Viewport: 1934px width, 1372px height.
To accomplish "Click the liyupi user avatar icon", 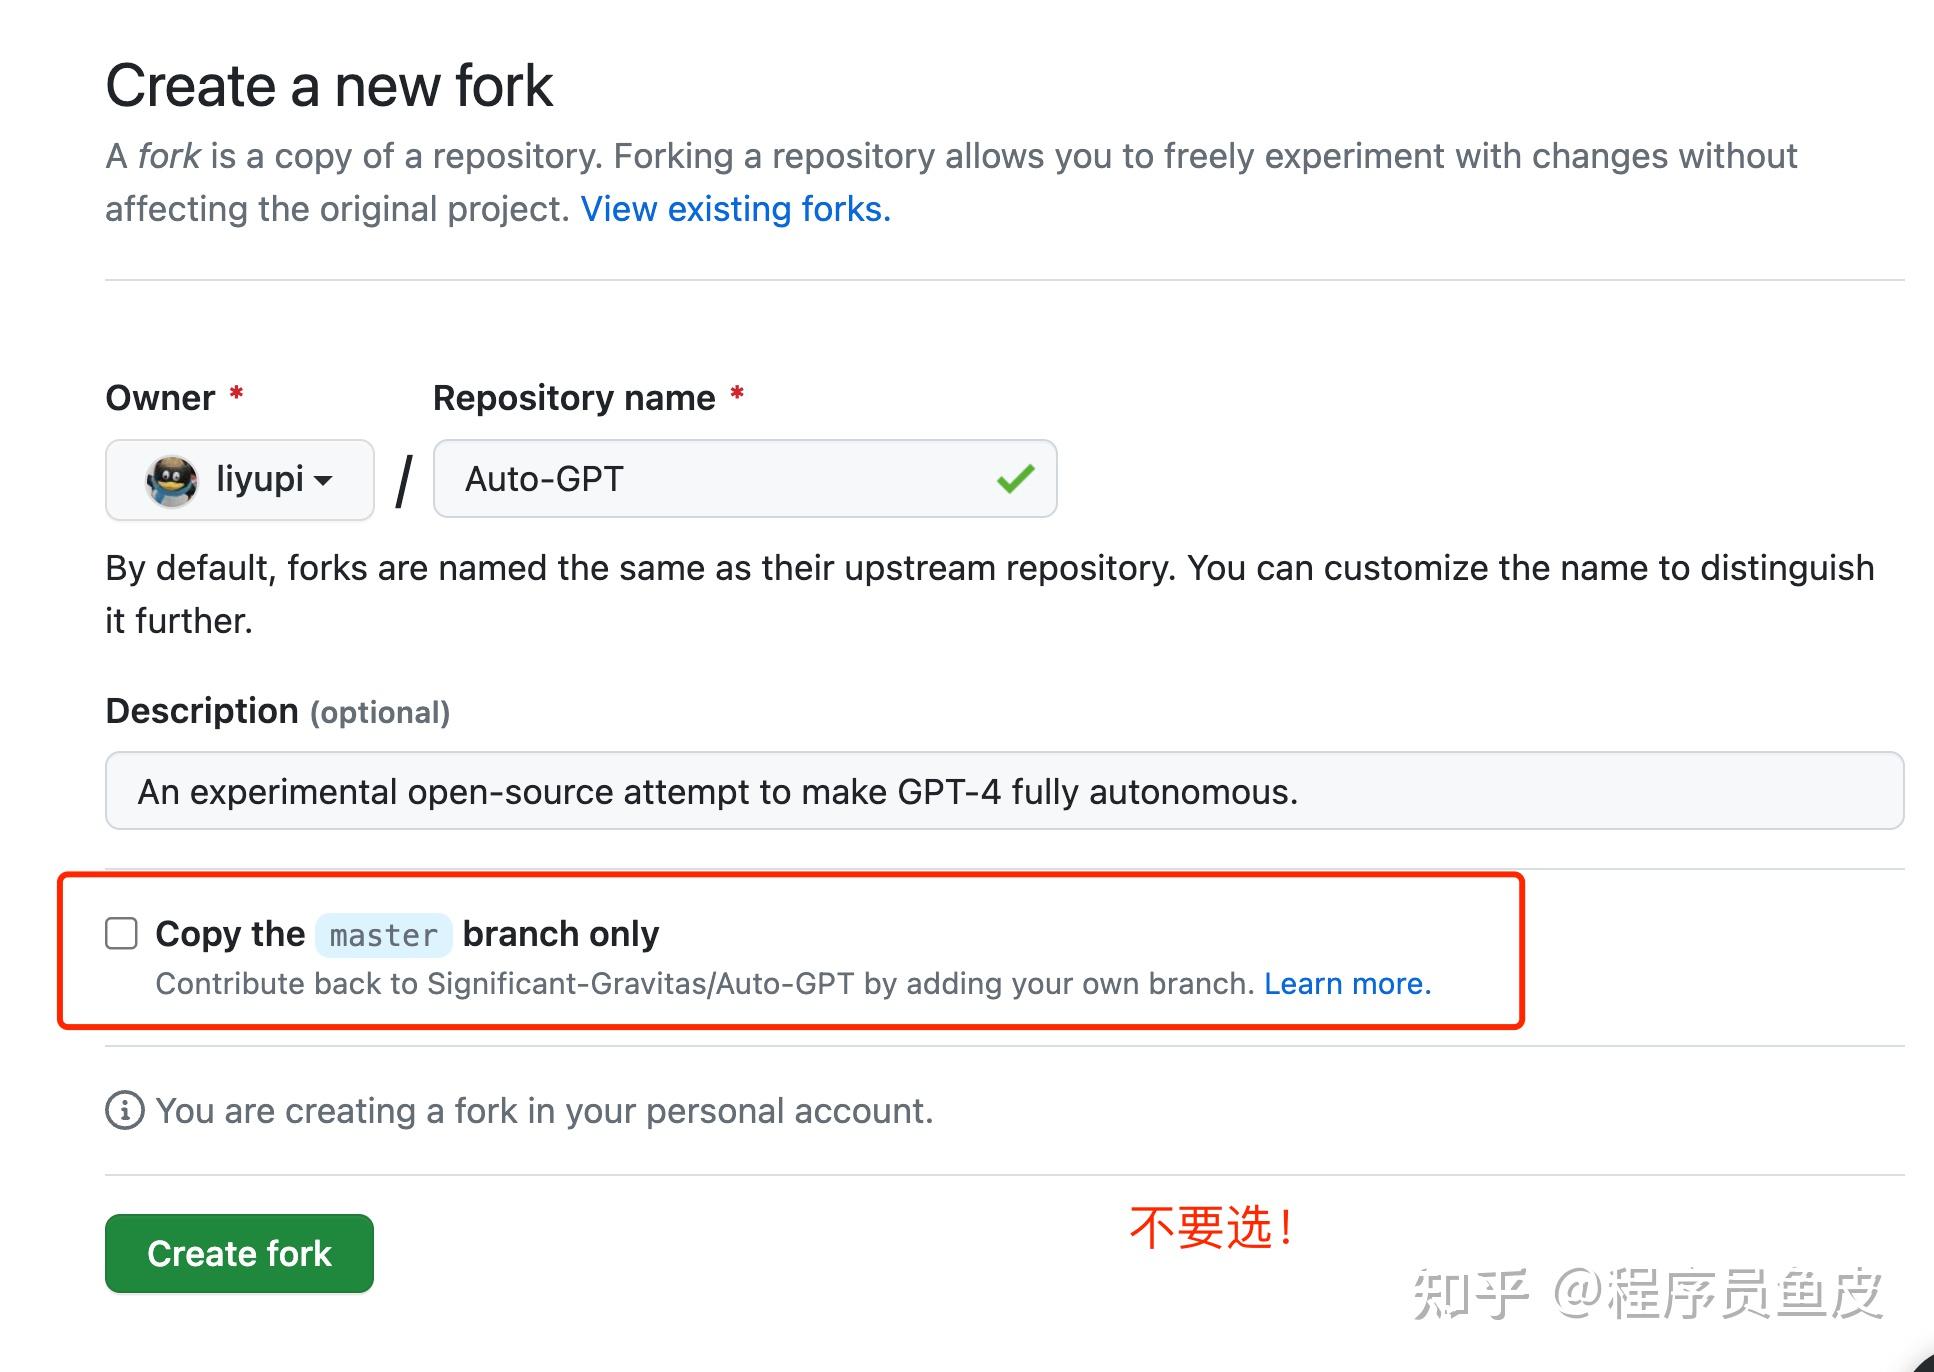I will 170,480.
